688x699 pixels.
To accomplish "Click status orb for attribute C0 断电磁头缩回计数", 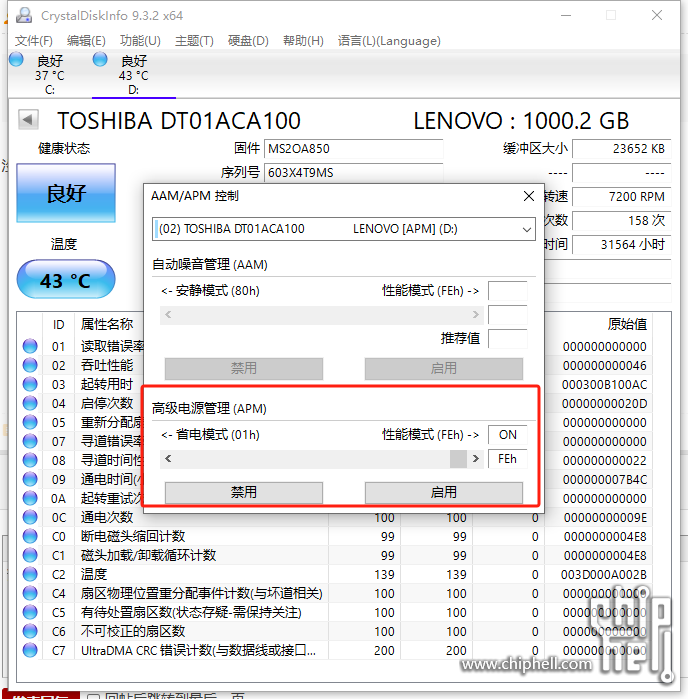I will (30, 536).
